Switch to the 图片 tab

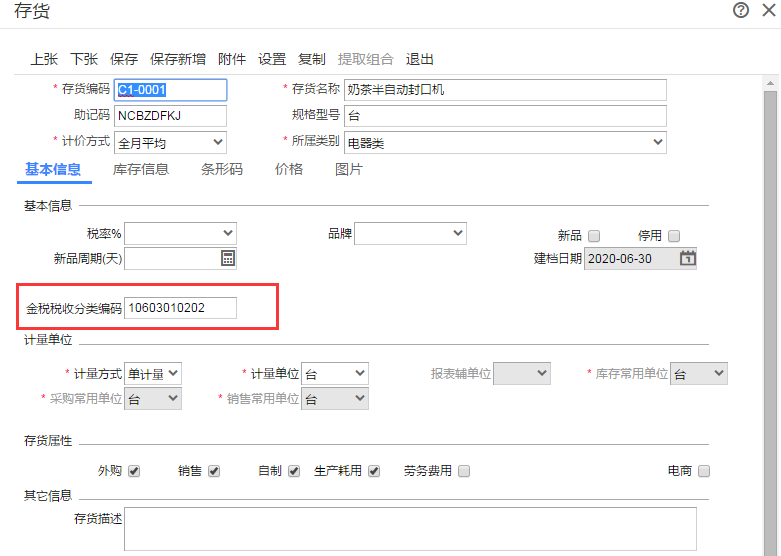tap(349, 169)
